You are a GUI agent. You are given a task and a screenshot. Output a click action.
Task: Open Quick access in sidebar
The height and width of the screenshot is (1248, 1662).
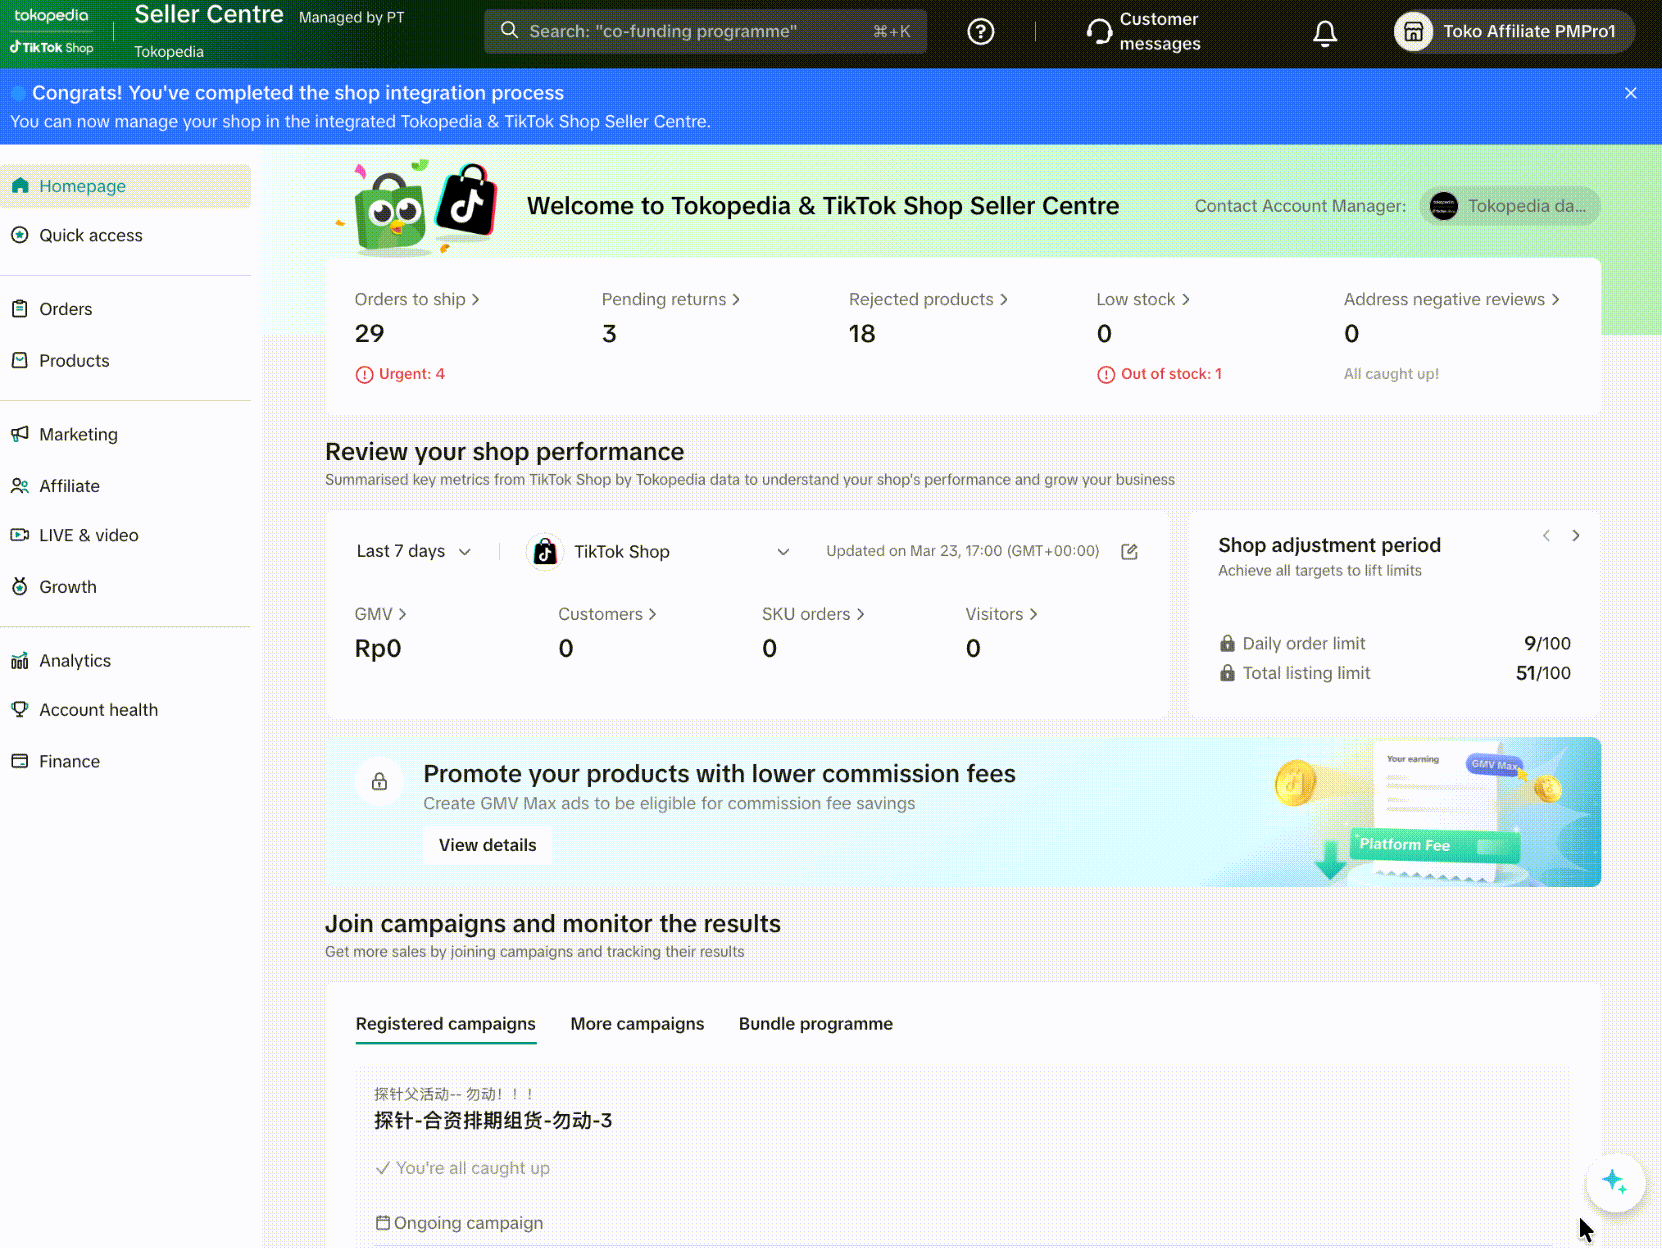pyautogui.click(x=126, y=235)
